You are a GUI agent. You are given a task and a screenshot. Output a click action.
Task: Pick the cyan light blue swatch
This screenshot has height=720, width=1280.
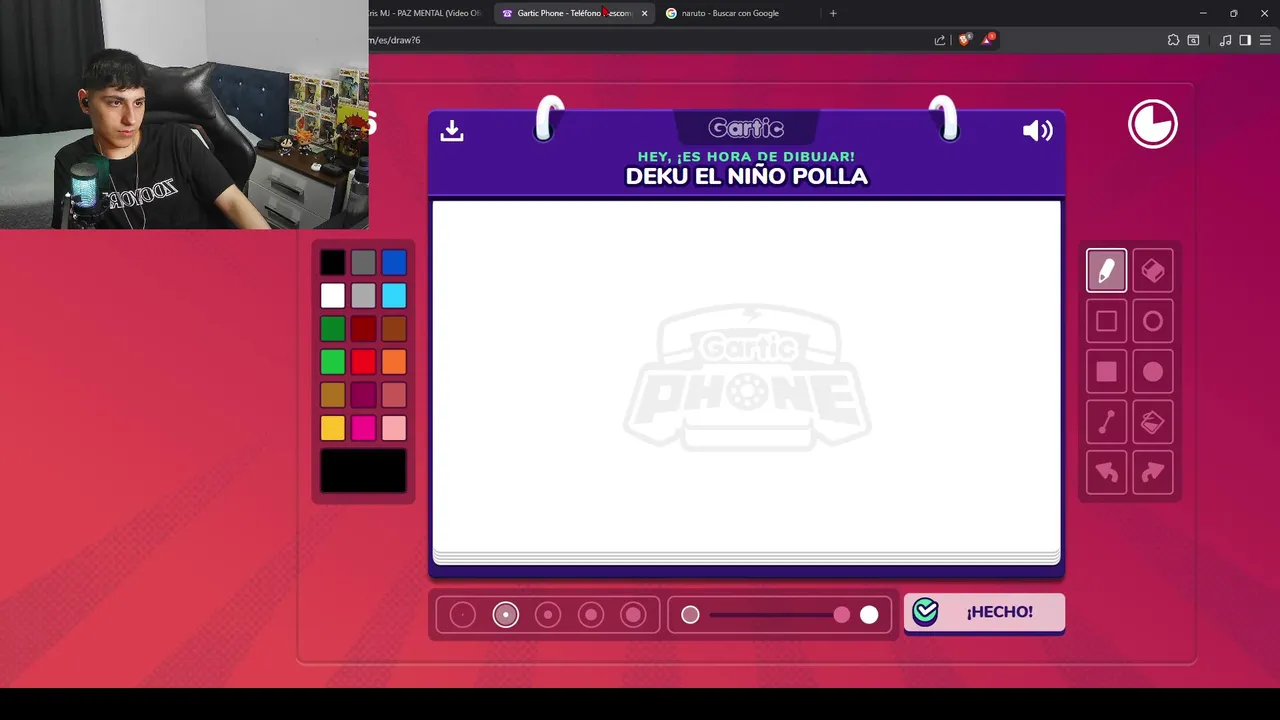[394, 296]
